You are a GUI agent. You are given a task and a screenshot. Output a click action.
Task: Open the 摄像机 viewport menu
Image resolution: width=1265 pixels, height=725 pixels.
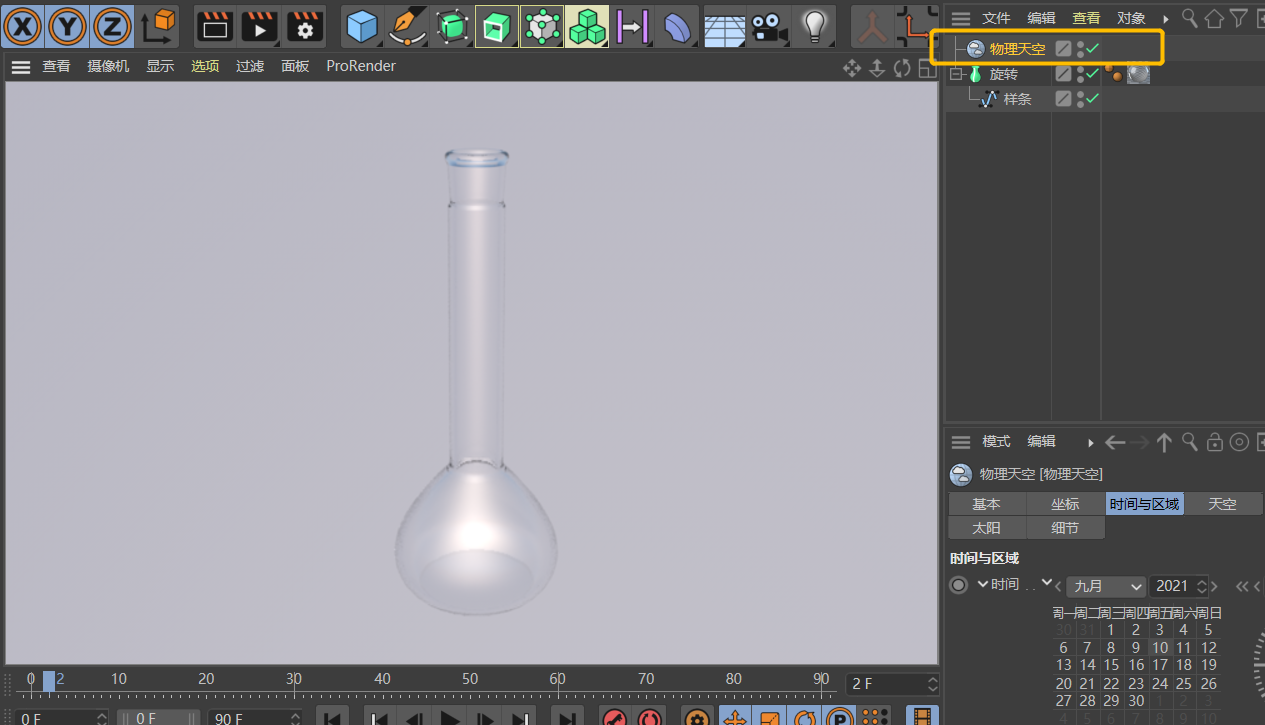coord(108,66)
